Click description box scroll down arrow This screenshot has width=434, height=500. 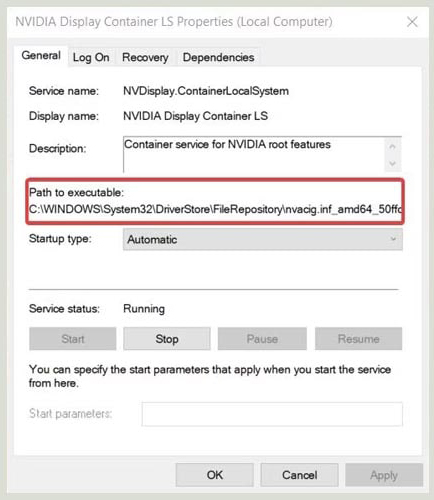pos(393,163)
